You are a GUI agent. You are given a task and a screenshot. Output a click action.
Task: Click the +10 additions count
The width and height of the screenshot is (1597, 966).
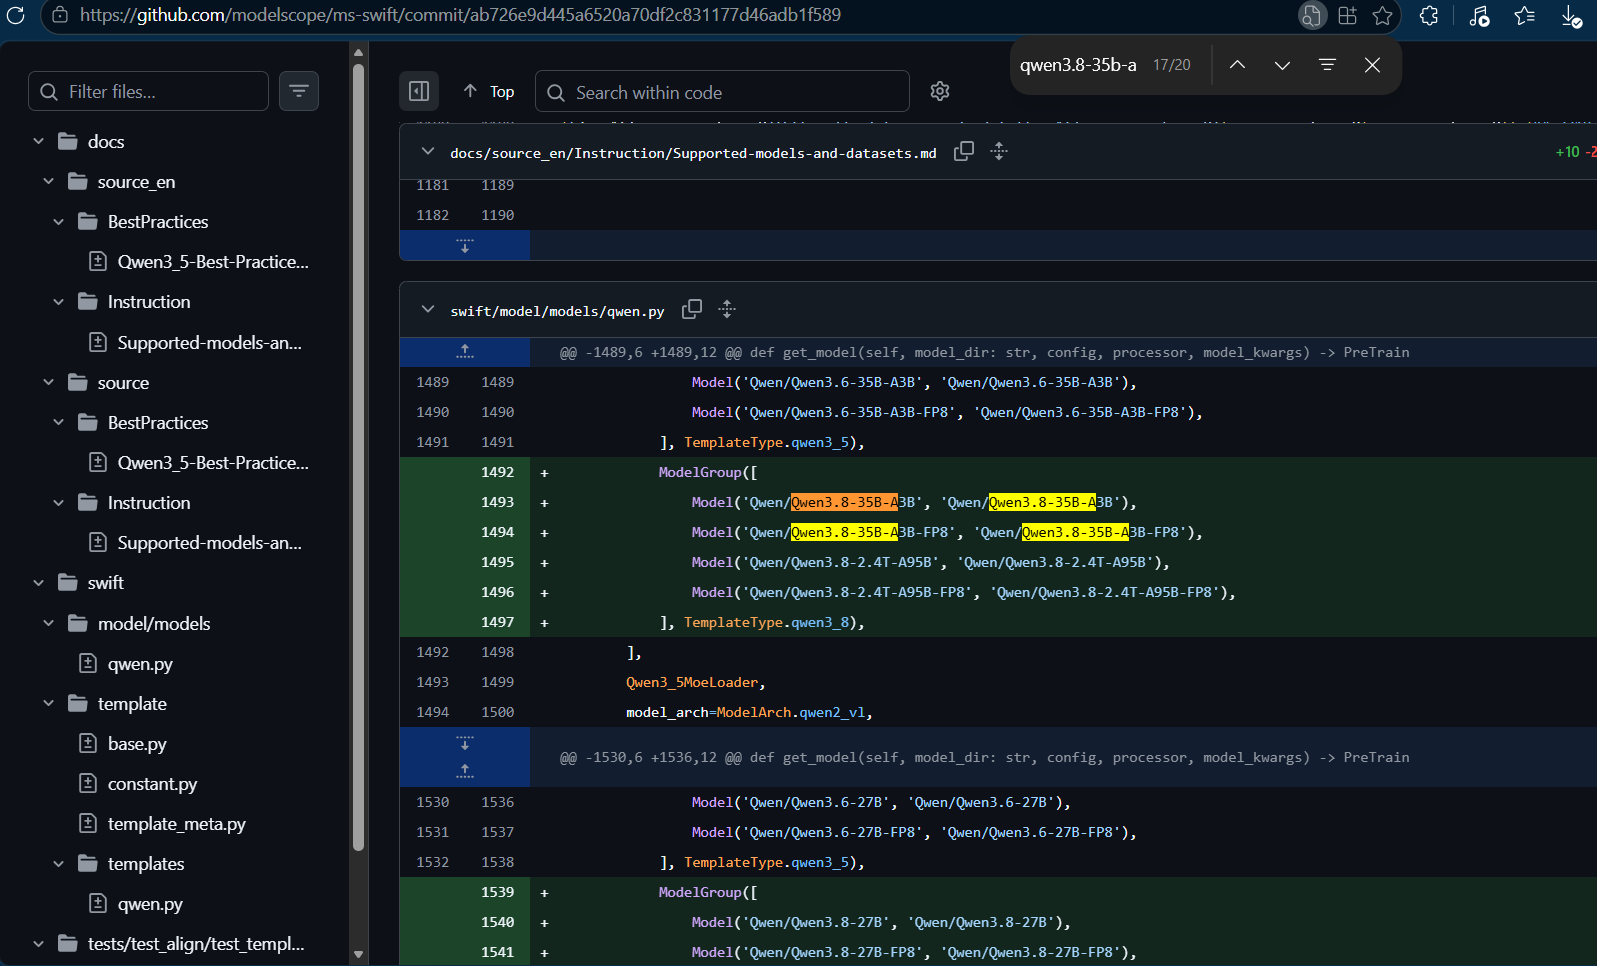(1567, 152)
